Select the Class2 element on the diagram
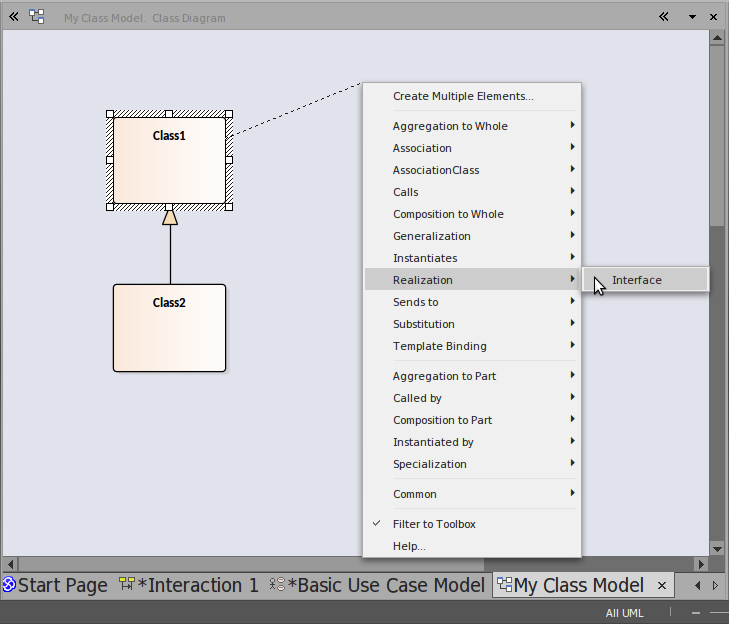The image size is (729, 624). click(x=169, y=328)
